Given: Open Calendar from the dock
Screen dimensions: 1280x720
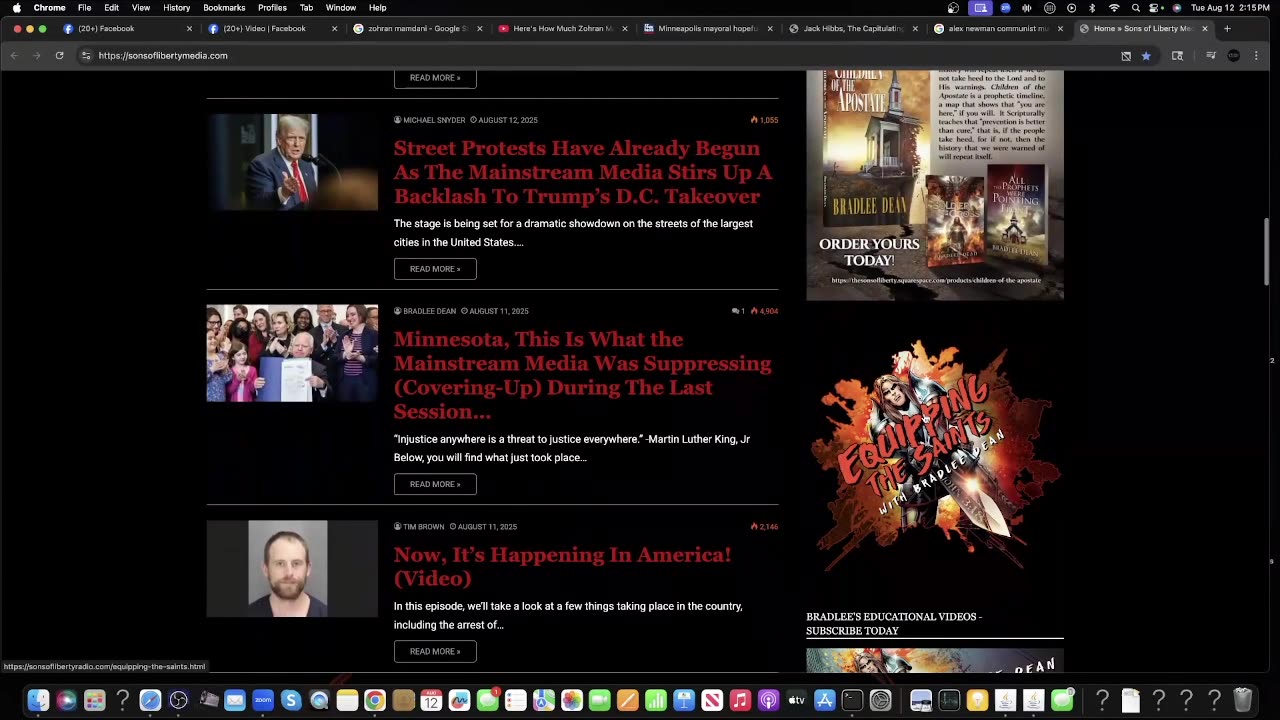Looking at the screenshot, I should pyautogui.click(x=431, y=700).
